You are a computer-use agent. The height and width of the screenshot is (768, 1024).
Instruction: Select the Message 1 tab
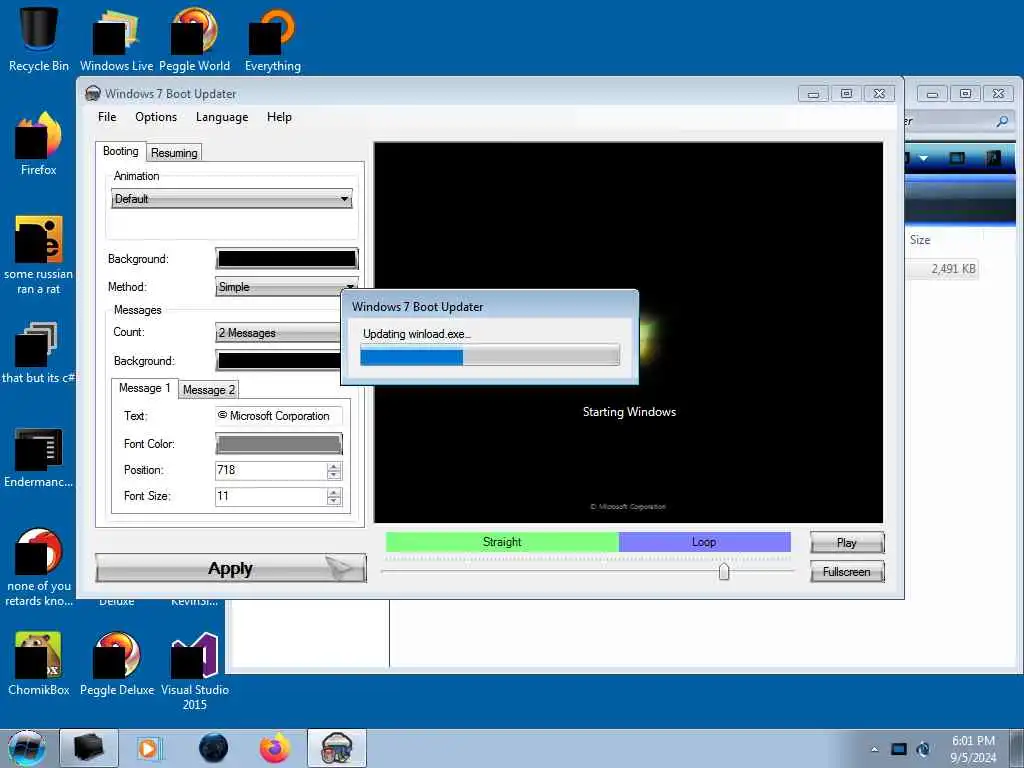[x=144, y=388]
